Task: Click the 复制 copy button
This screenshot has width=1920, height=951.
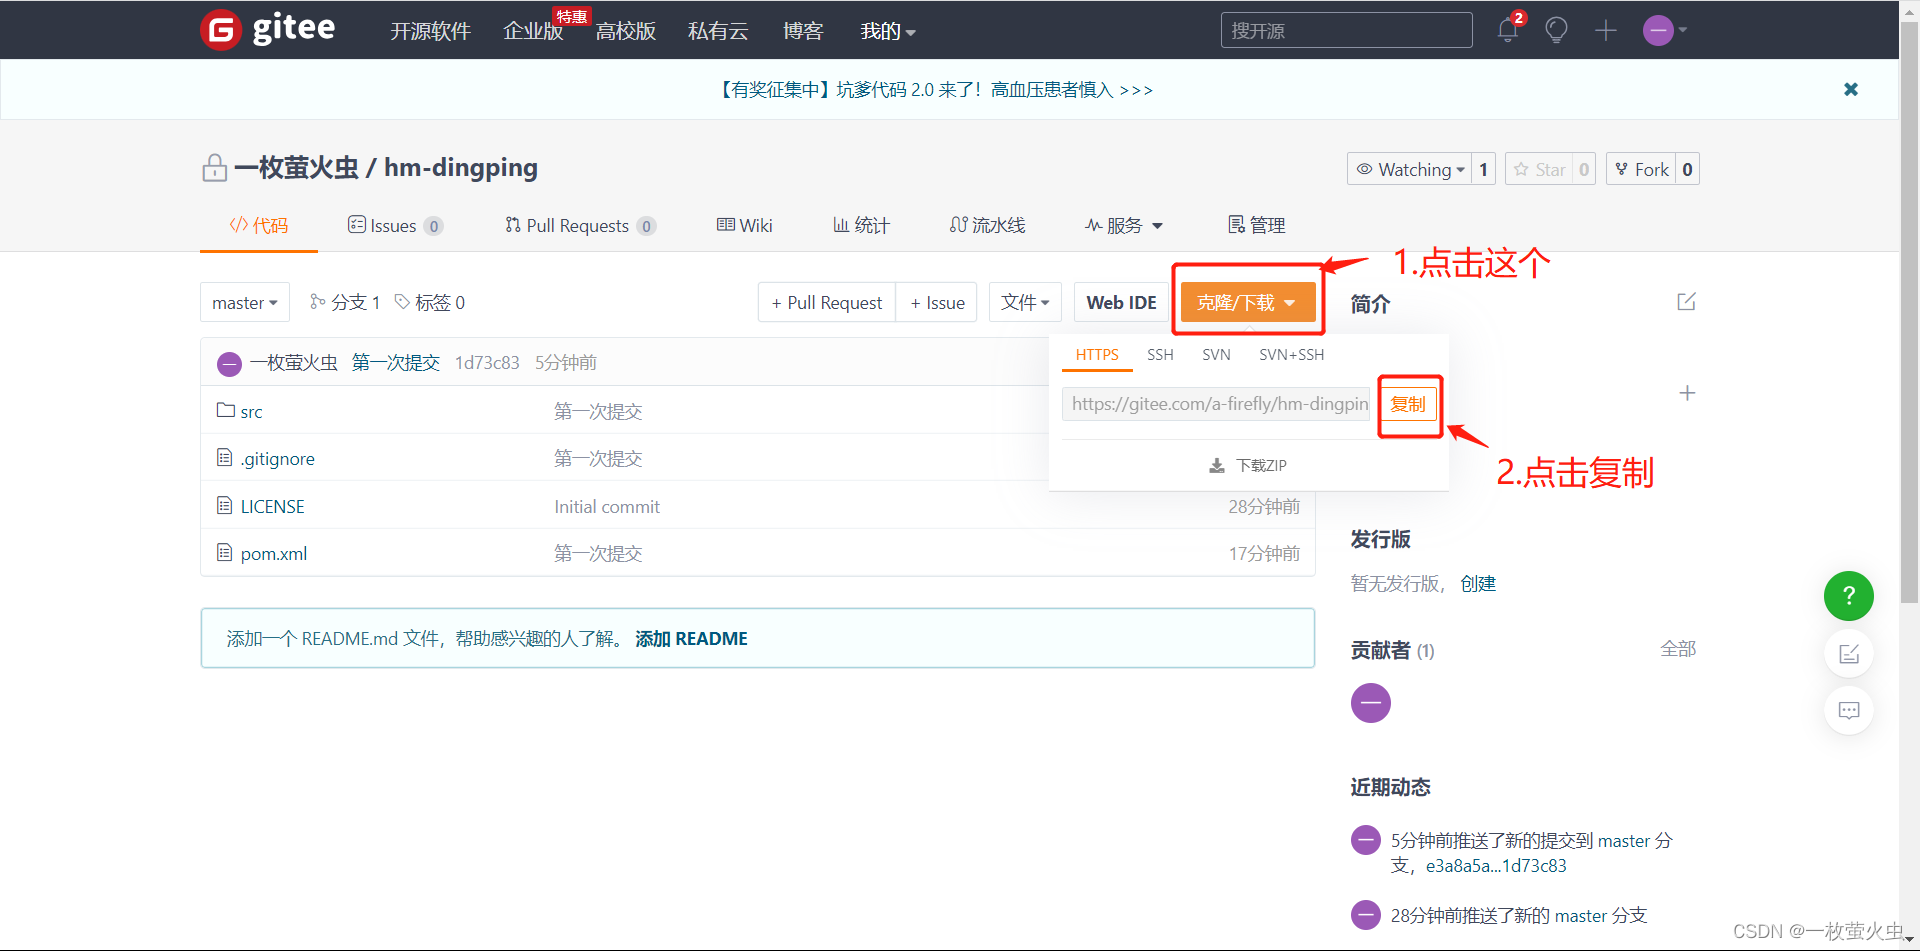Action: tap(1408, 404)
